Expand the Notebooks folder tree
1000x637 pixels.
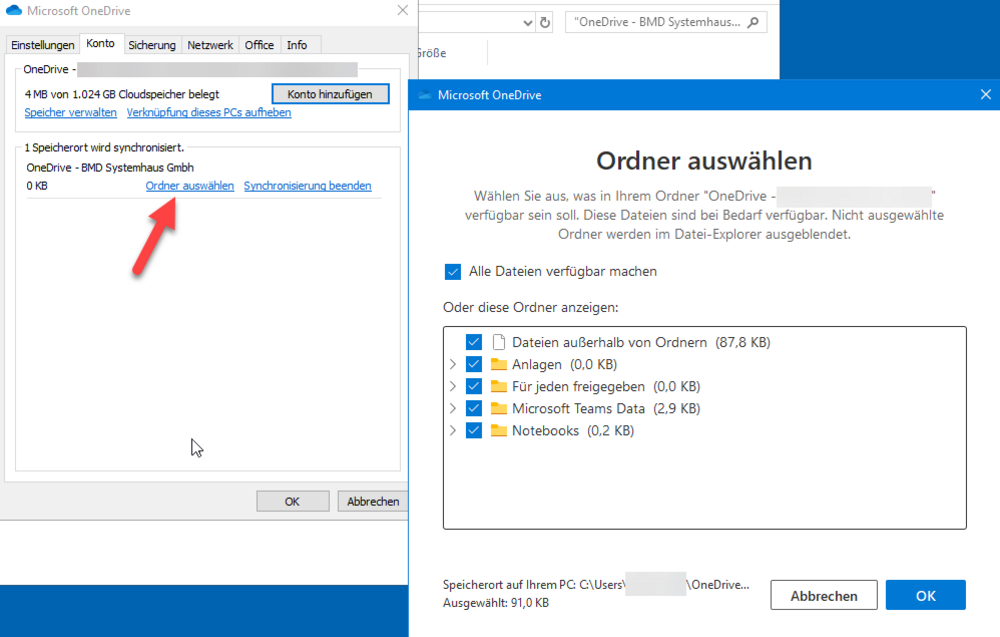(453, 430)
